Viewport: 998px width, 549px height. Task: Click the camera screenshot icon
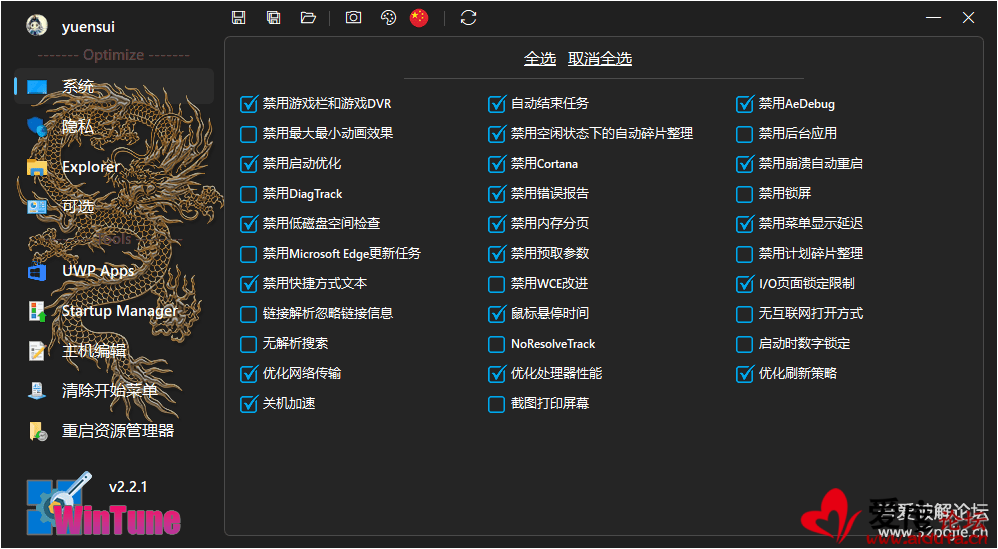[353, 17]
